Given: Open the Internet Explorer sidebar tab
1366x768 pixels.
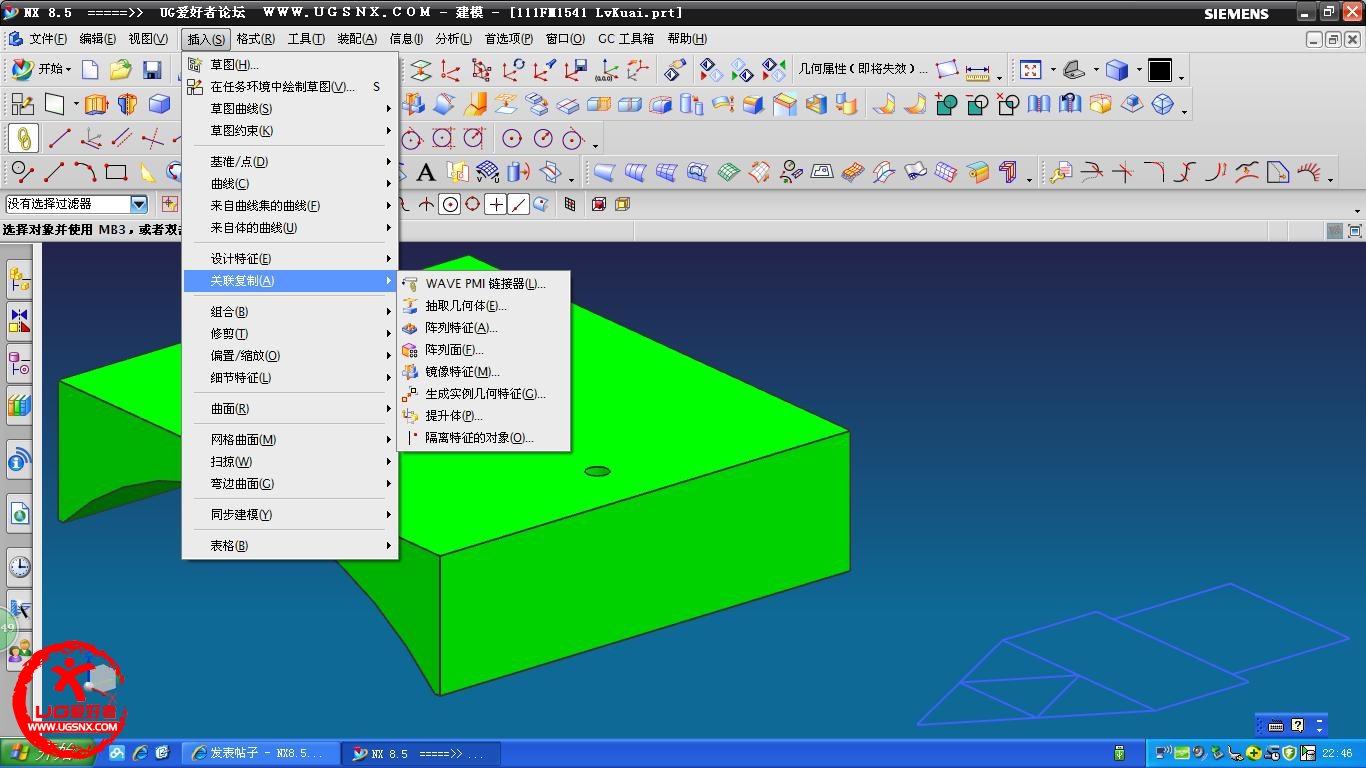Looking at the screenshot, I should [x=19, y=514].
